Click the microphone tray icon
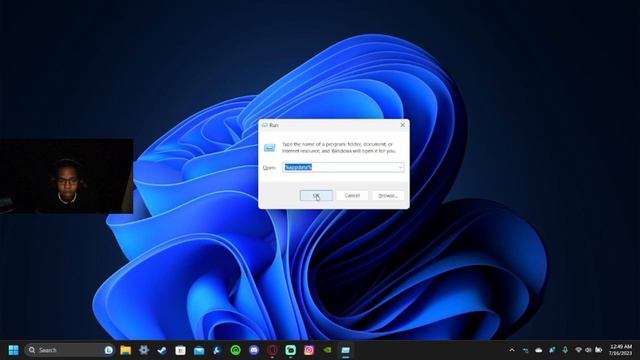Viewport: 640px width, 360px height. (x=565, y=350)
